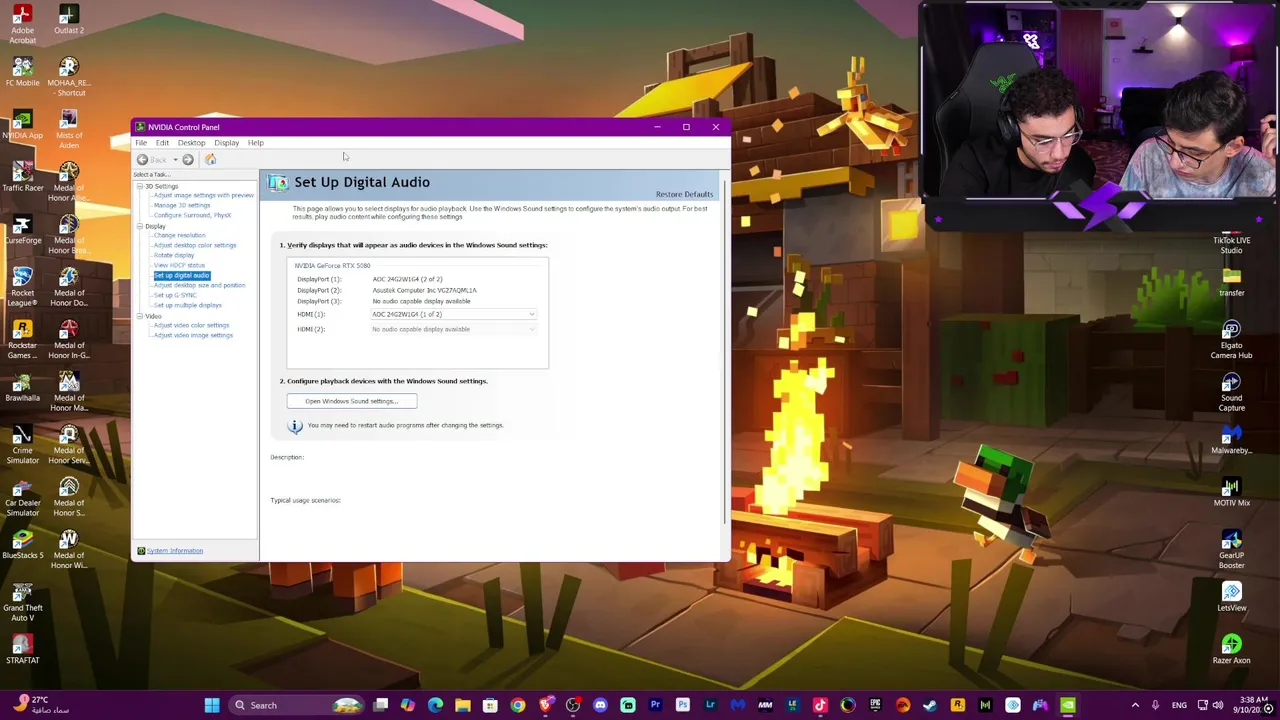The width and height of the screenshot is (1280, 720).
Task: Select Configure Surround, PhysX
Action: (x=192, y=215)
